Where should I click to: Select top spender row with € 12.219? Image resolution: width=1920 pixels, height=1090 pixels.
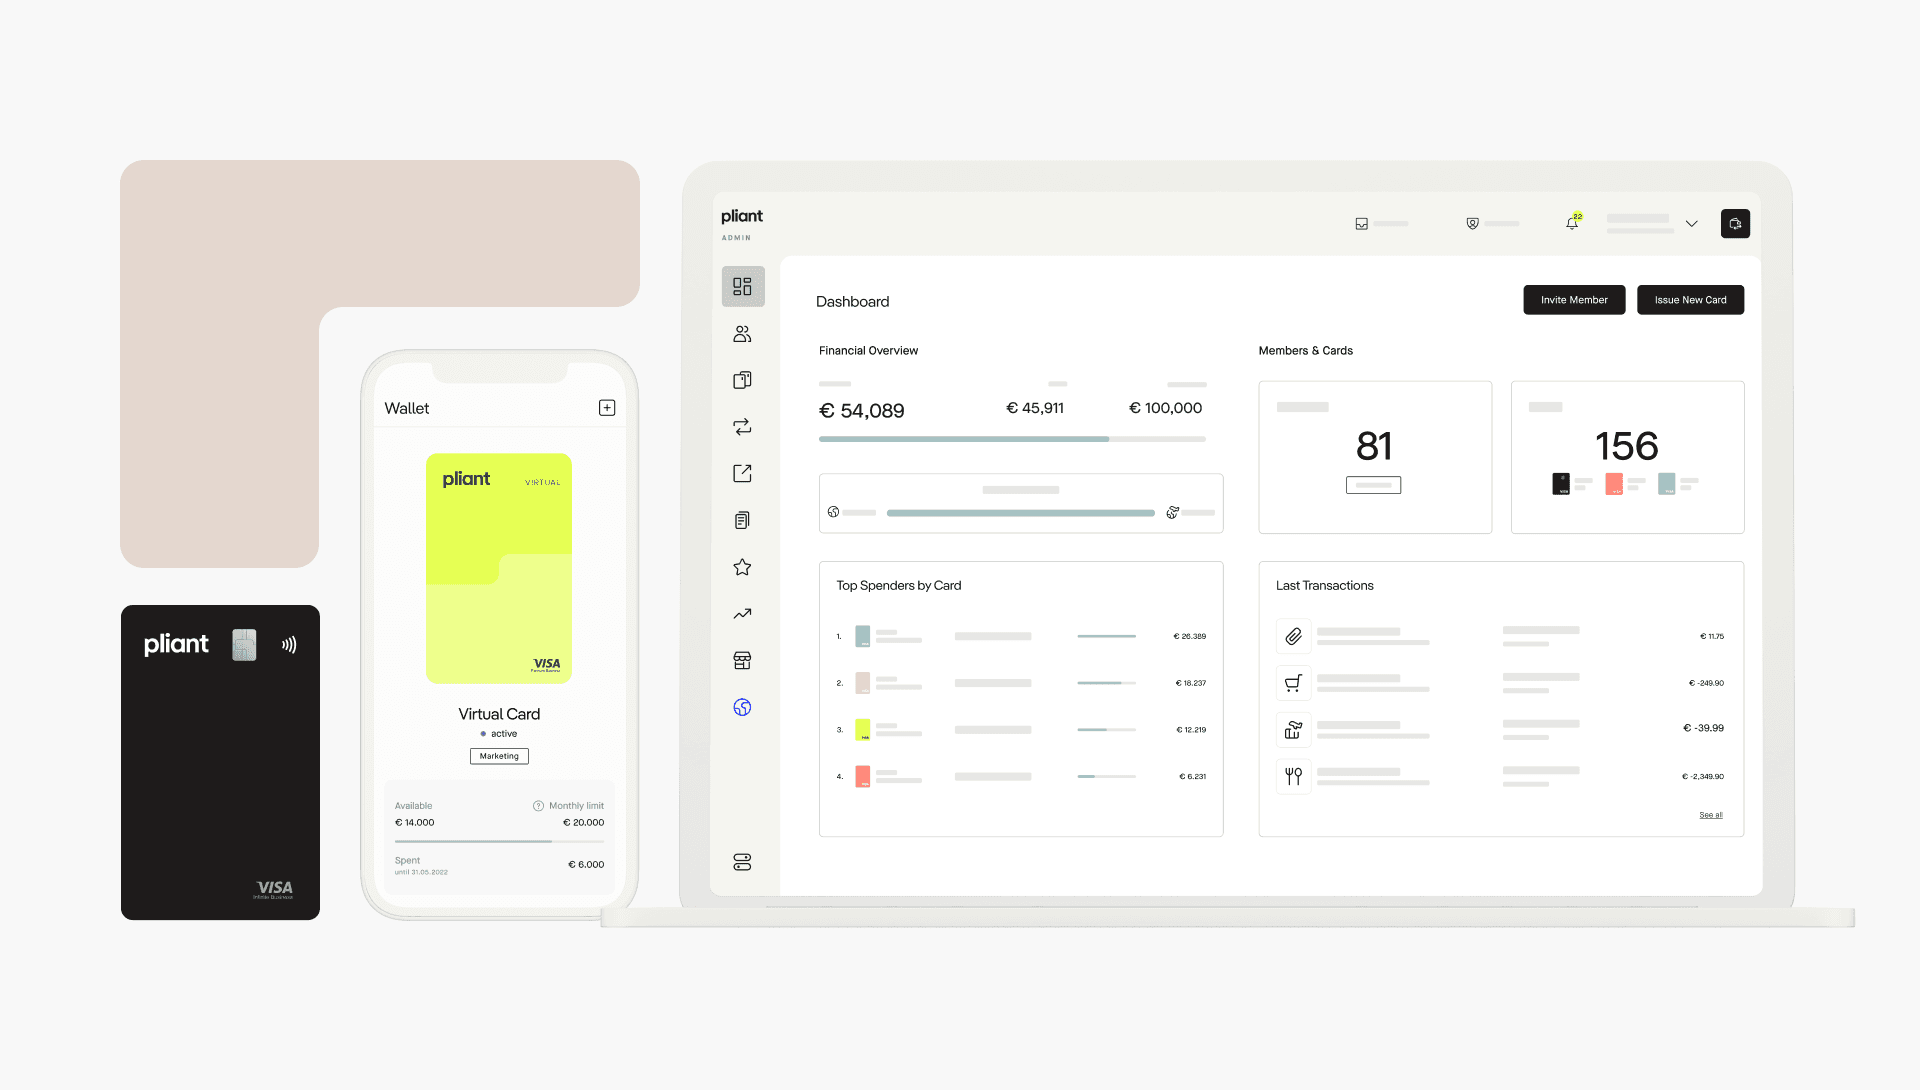1021,730
